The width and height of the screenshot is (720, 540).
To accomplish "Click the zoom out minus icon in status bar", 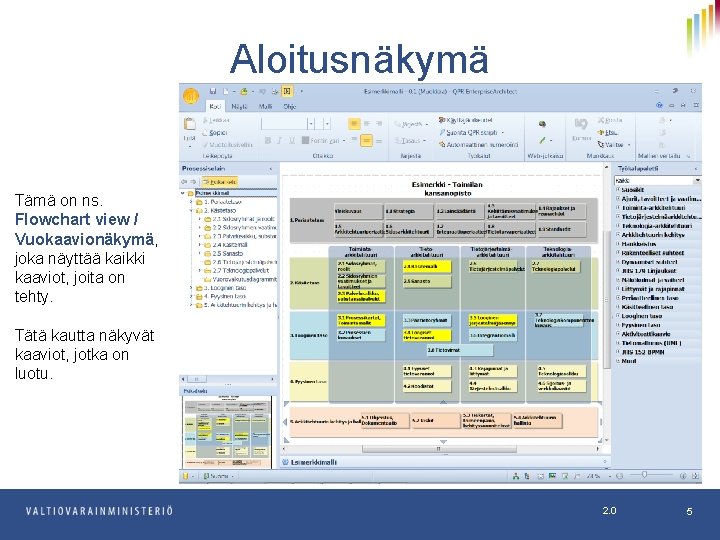I will click(620, 476).
